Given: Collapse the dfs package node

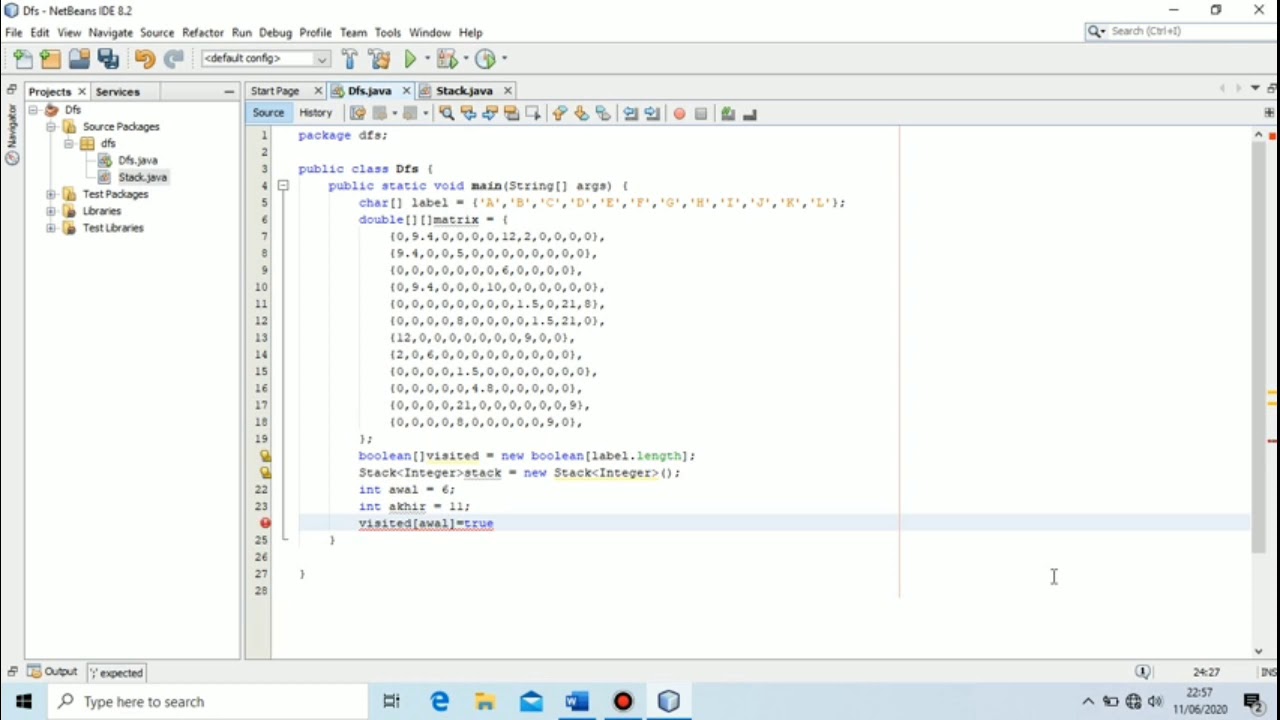Looking at the screenshot, I should pos(69,144).
